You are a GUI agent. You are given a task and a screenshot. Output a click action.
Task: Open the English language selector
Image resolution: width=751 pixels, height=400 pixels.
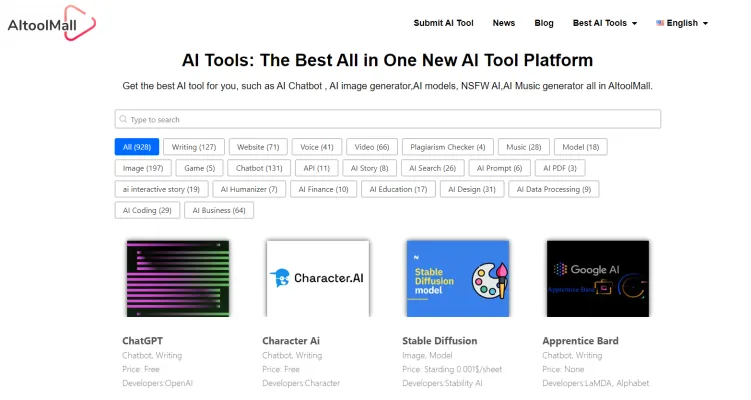click(x=682, y=23)
